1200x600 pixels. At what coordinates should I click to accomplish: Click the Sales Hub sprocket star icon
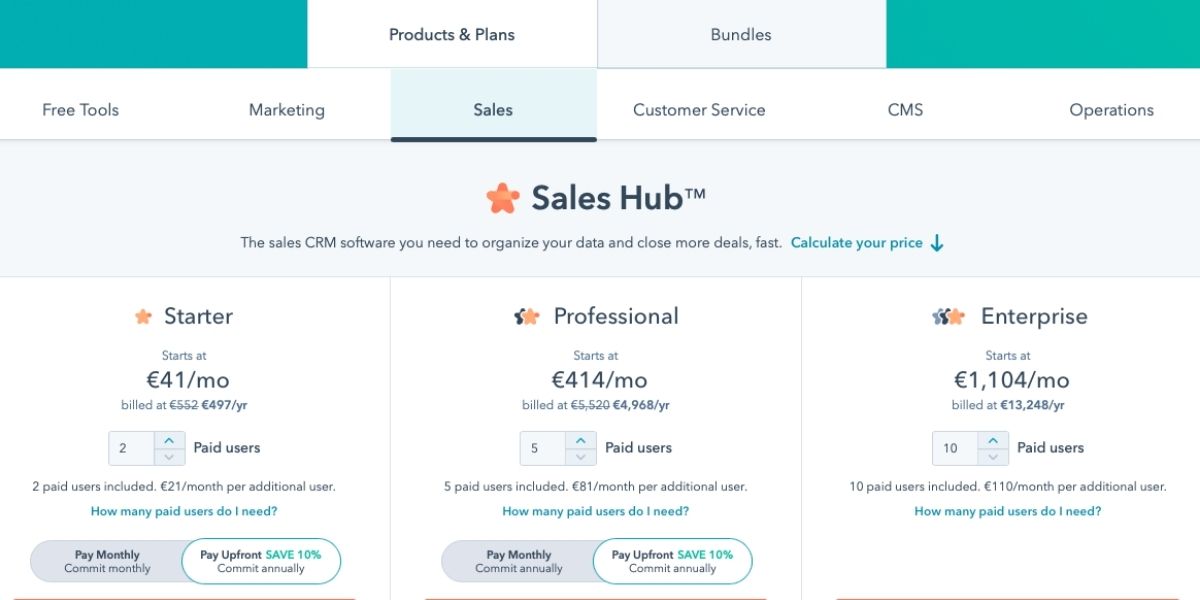[x=503, y=198]
